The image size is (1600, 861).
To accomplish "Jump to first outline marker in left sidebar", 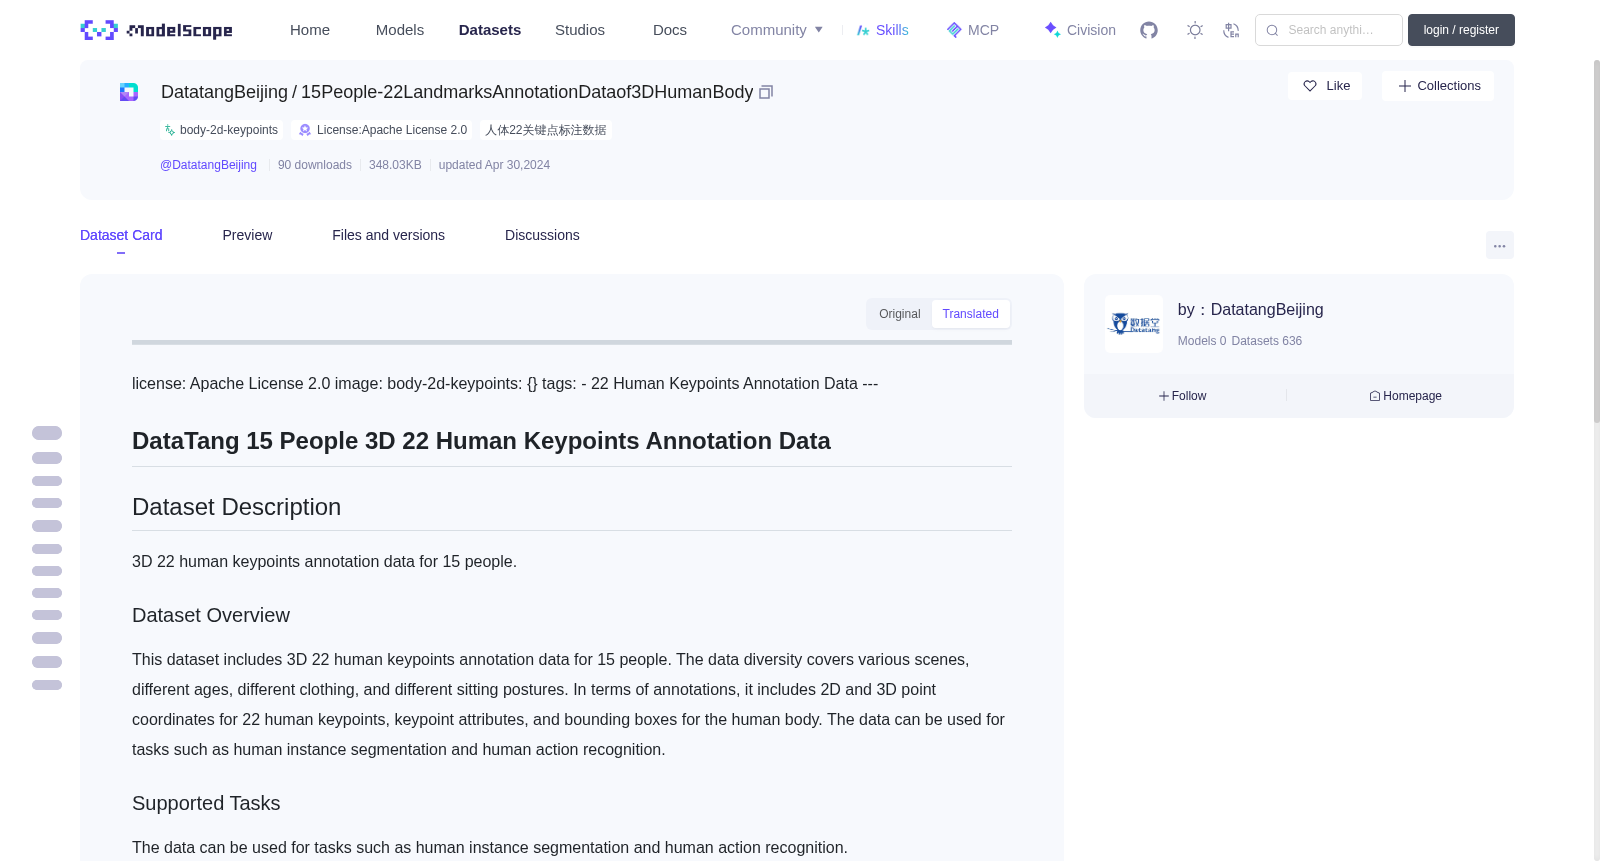I will coord(47,433).
